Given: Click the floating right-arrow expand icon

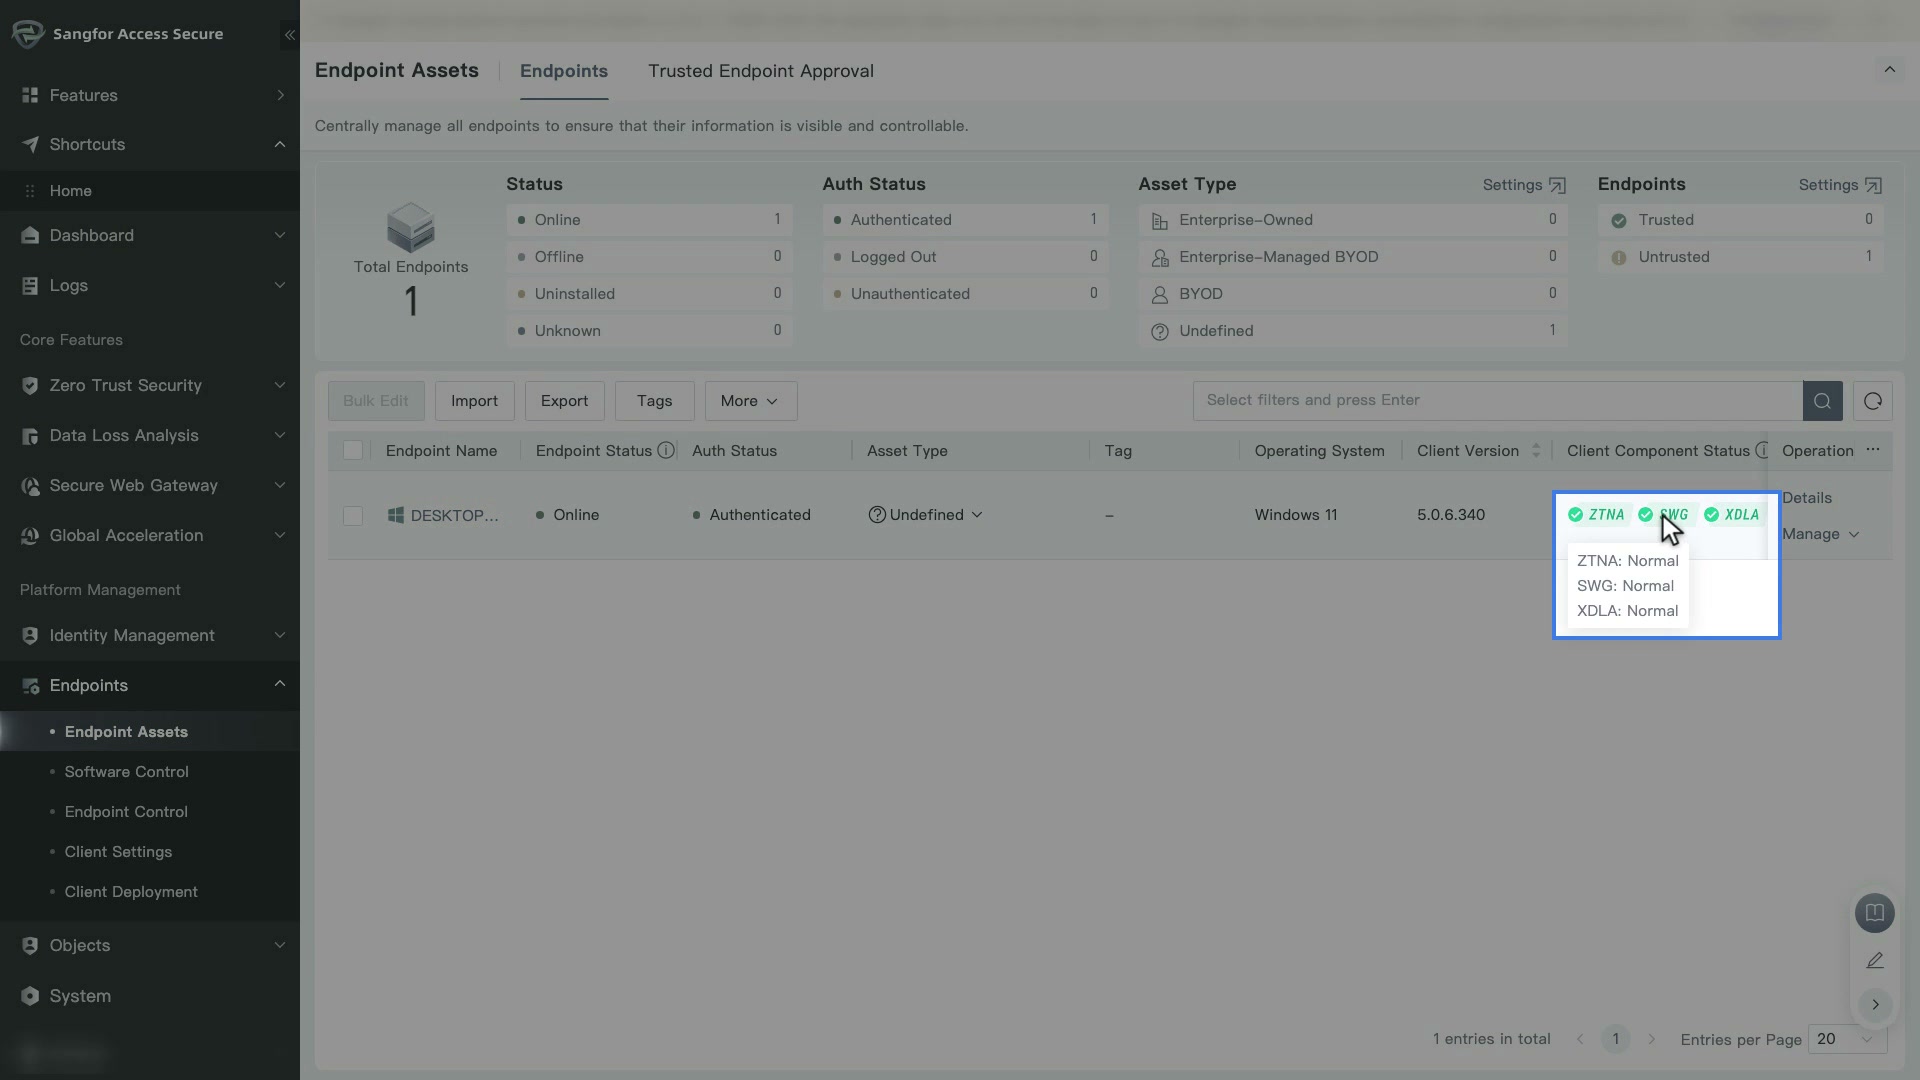Looking at the screenshot, I should pyautogui.click(x=1875, y=1004).
